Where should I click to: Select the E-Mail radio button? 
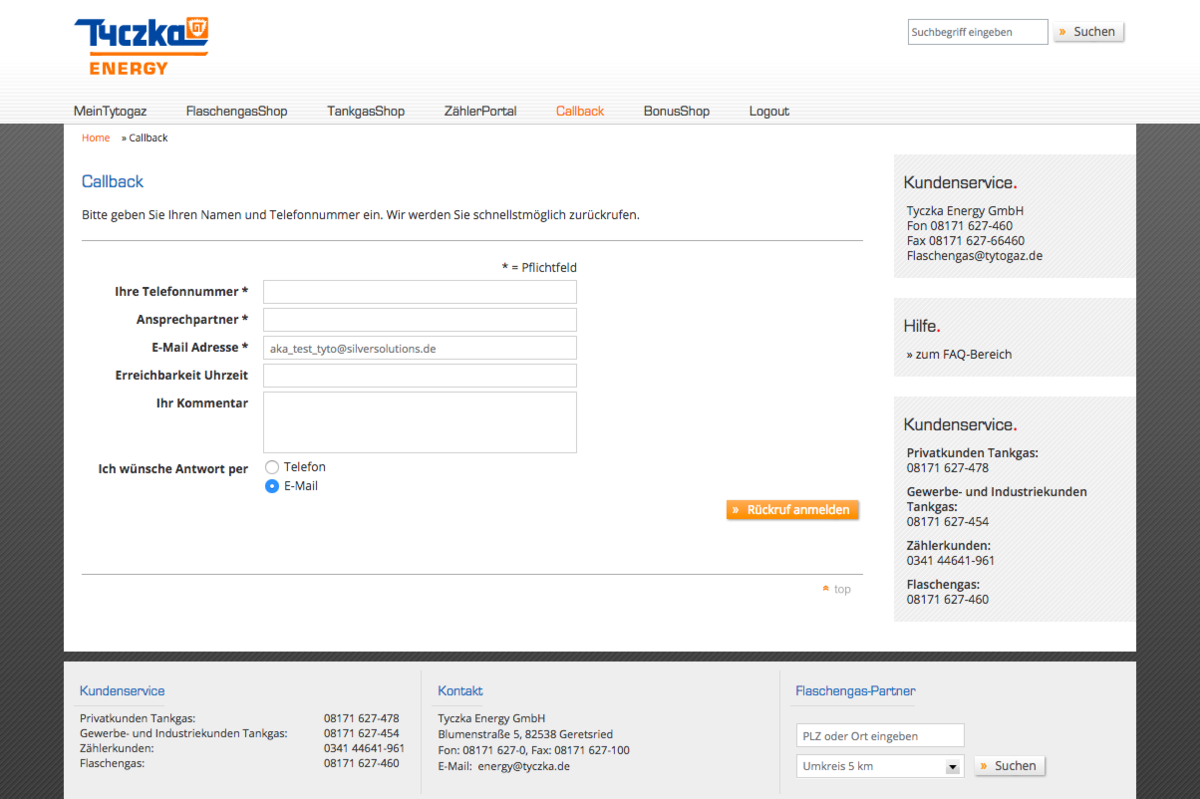(272, 486)
